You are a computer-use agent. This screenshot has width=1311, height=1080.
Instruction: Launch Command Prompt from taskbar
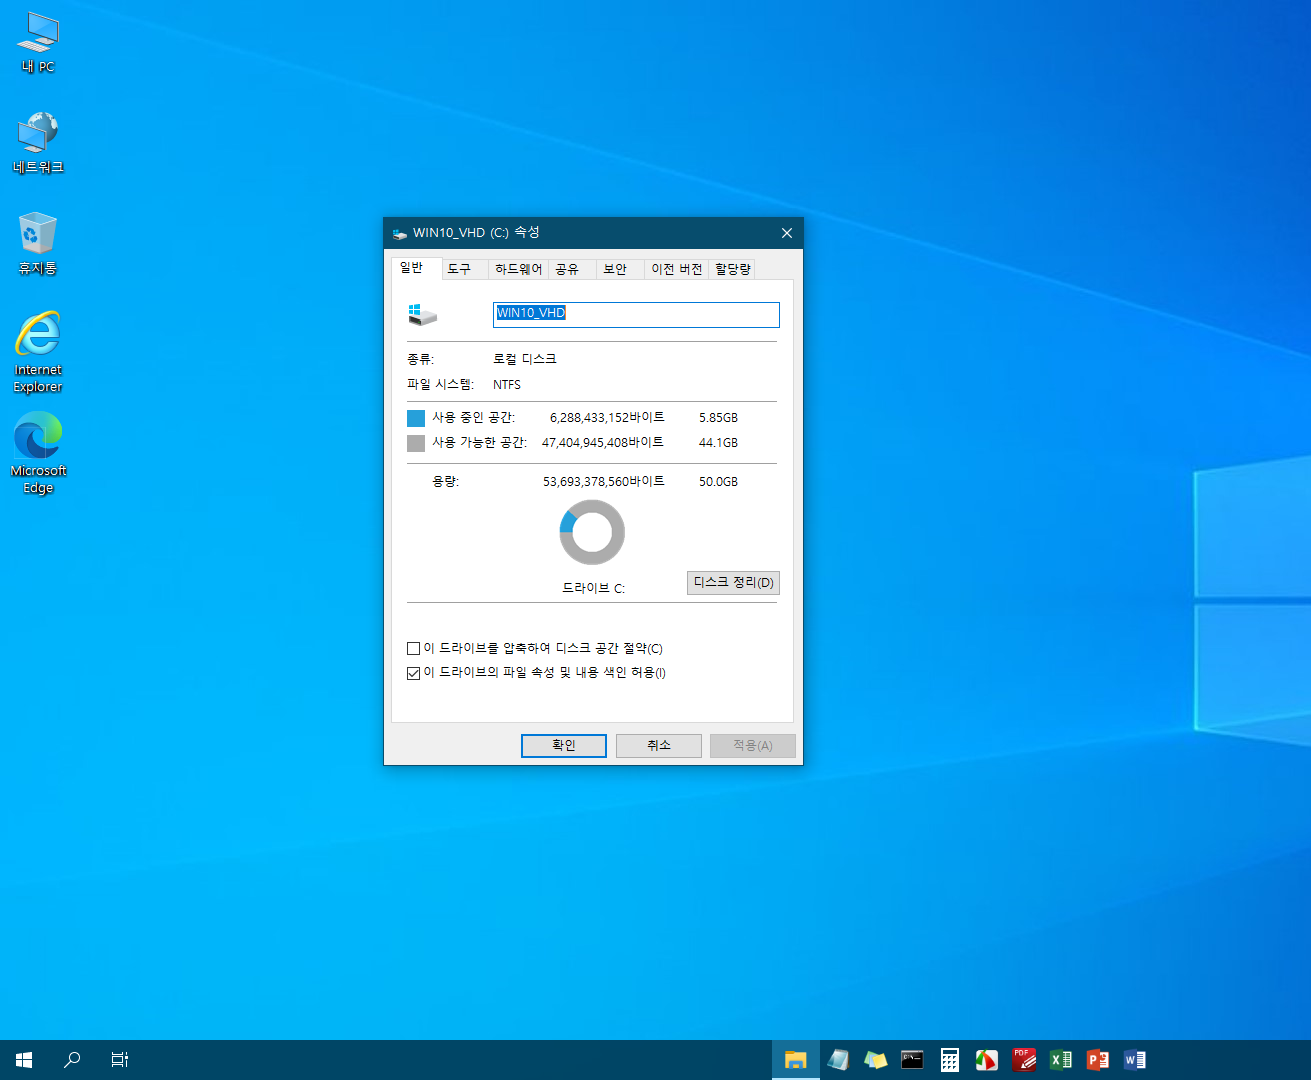(x=912, y=1060)
